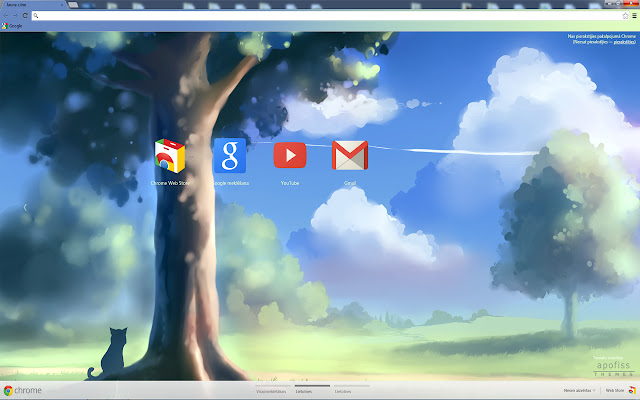Go forward with the browser forward arrow
The width and height of the screenshot is (640, 400).
coord(15,16)
